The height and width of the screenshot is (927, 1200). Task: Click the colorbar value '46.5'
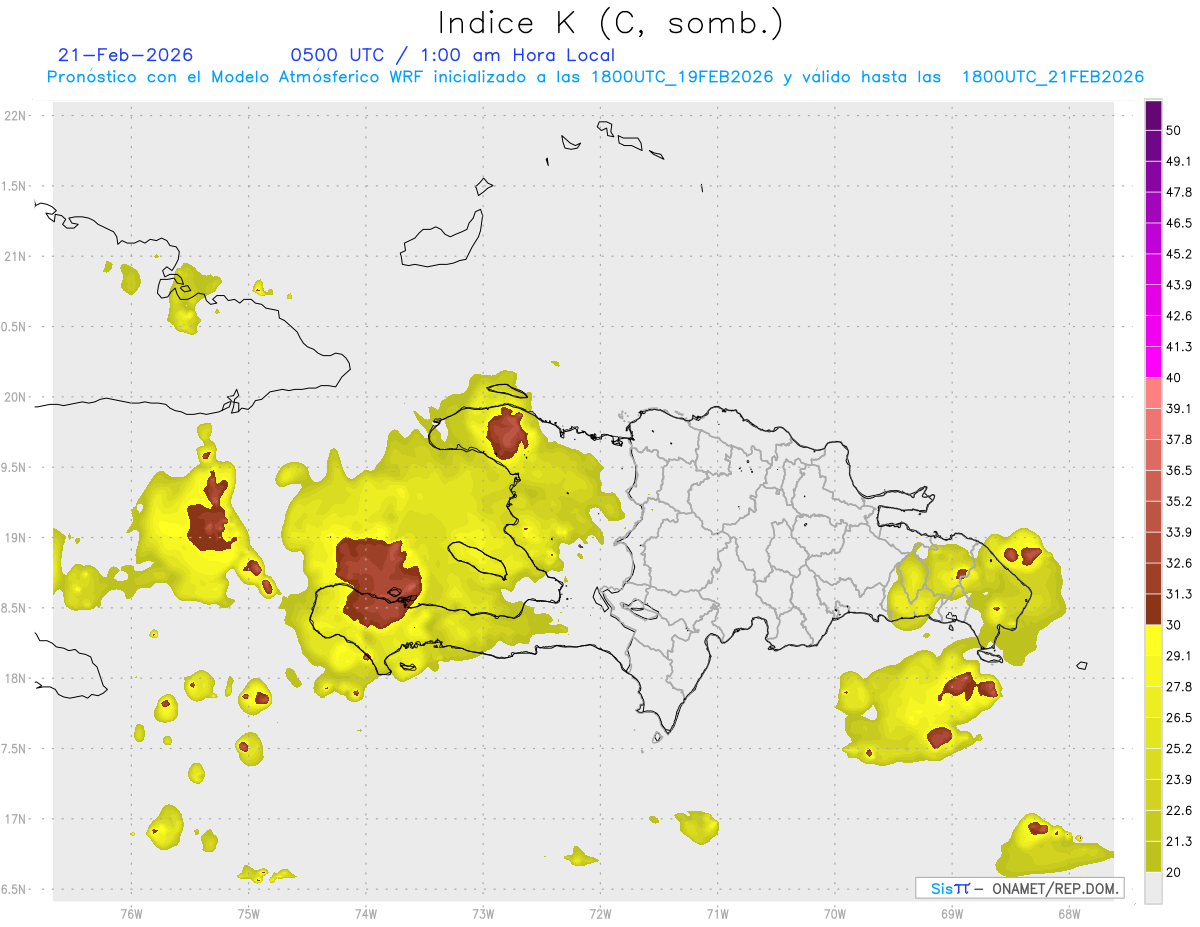click(x=1179, y=223)
